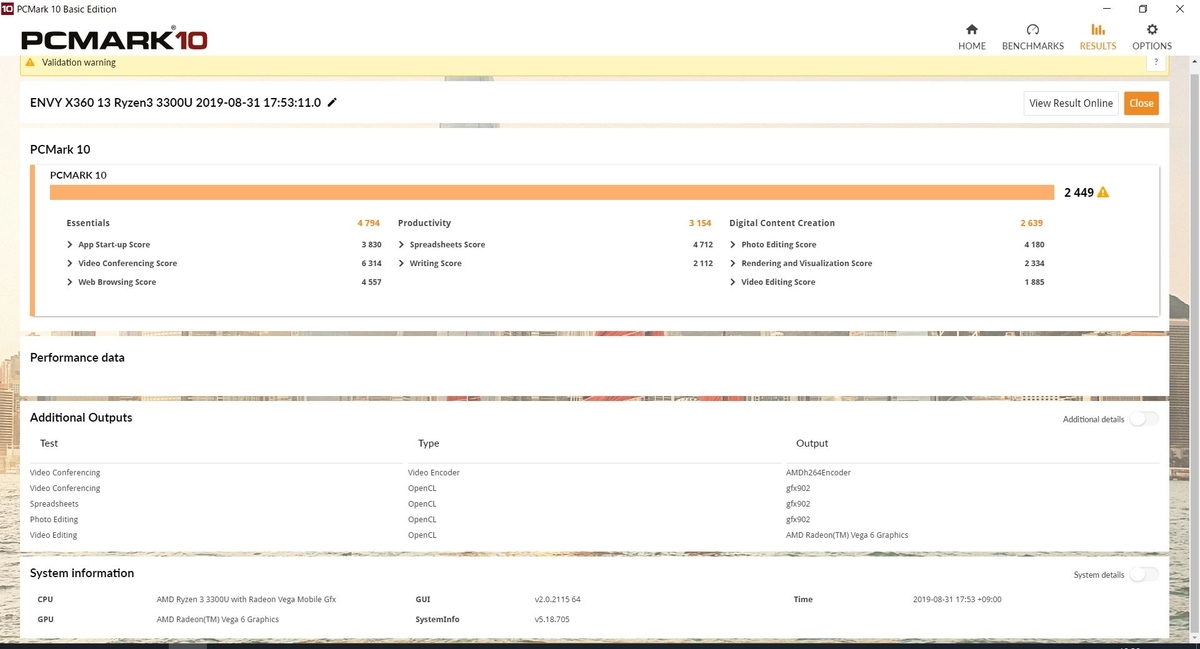This screenshot has height=649, width=1200.
Task: Click the Digital Content Creation heading
Action: (782, 223)
